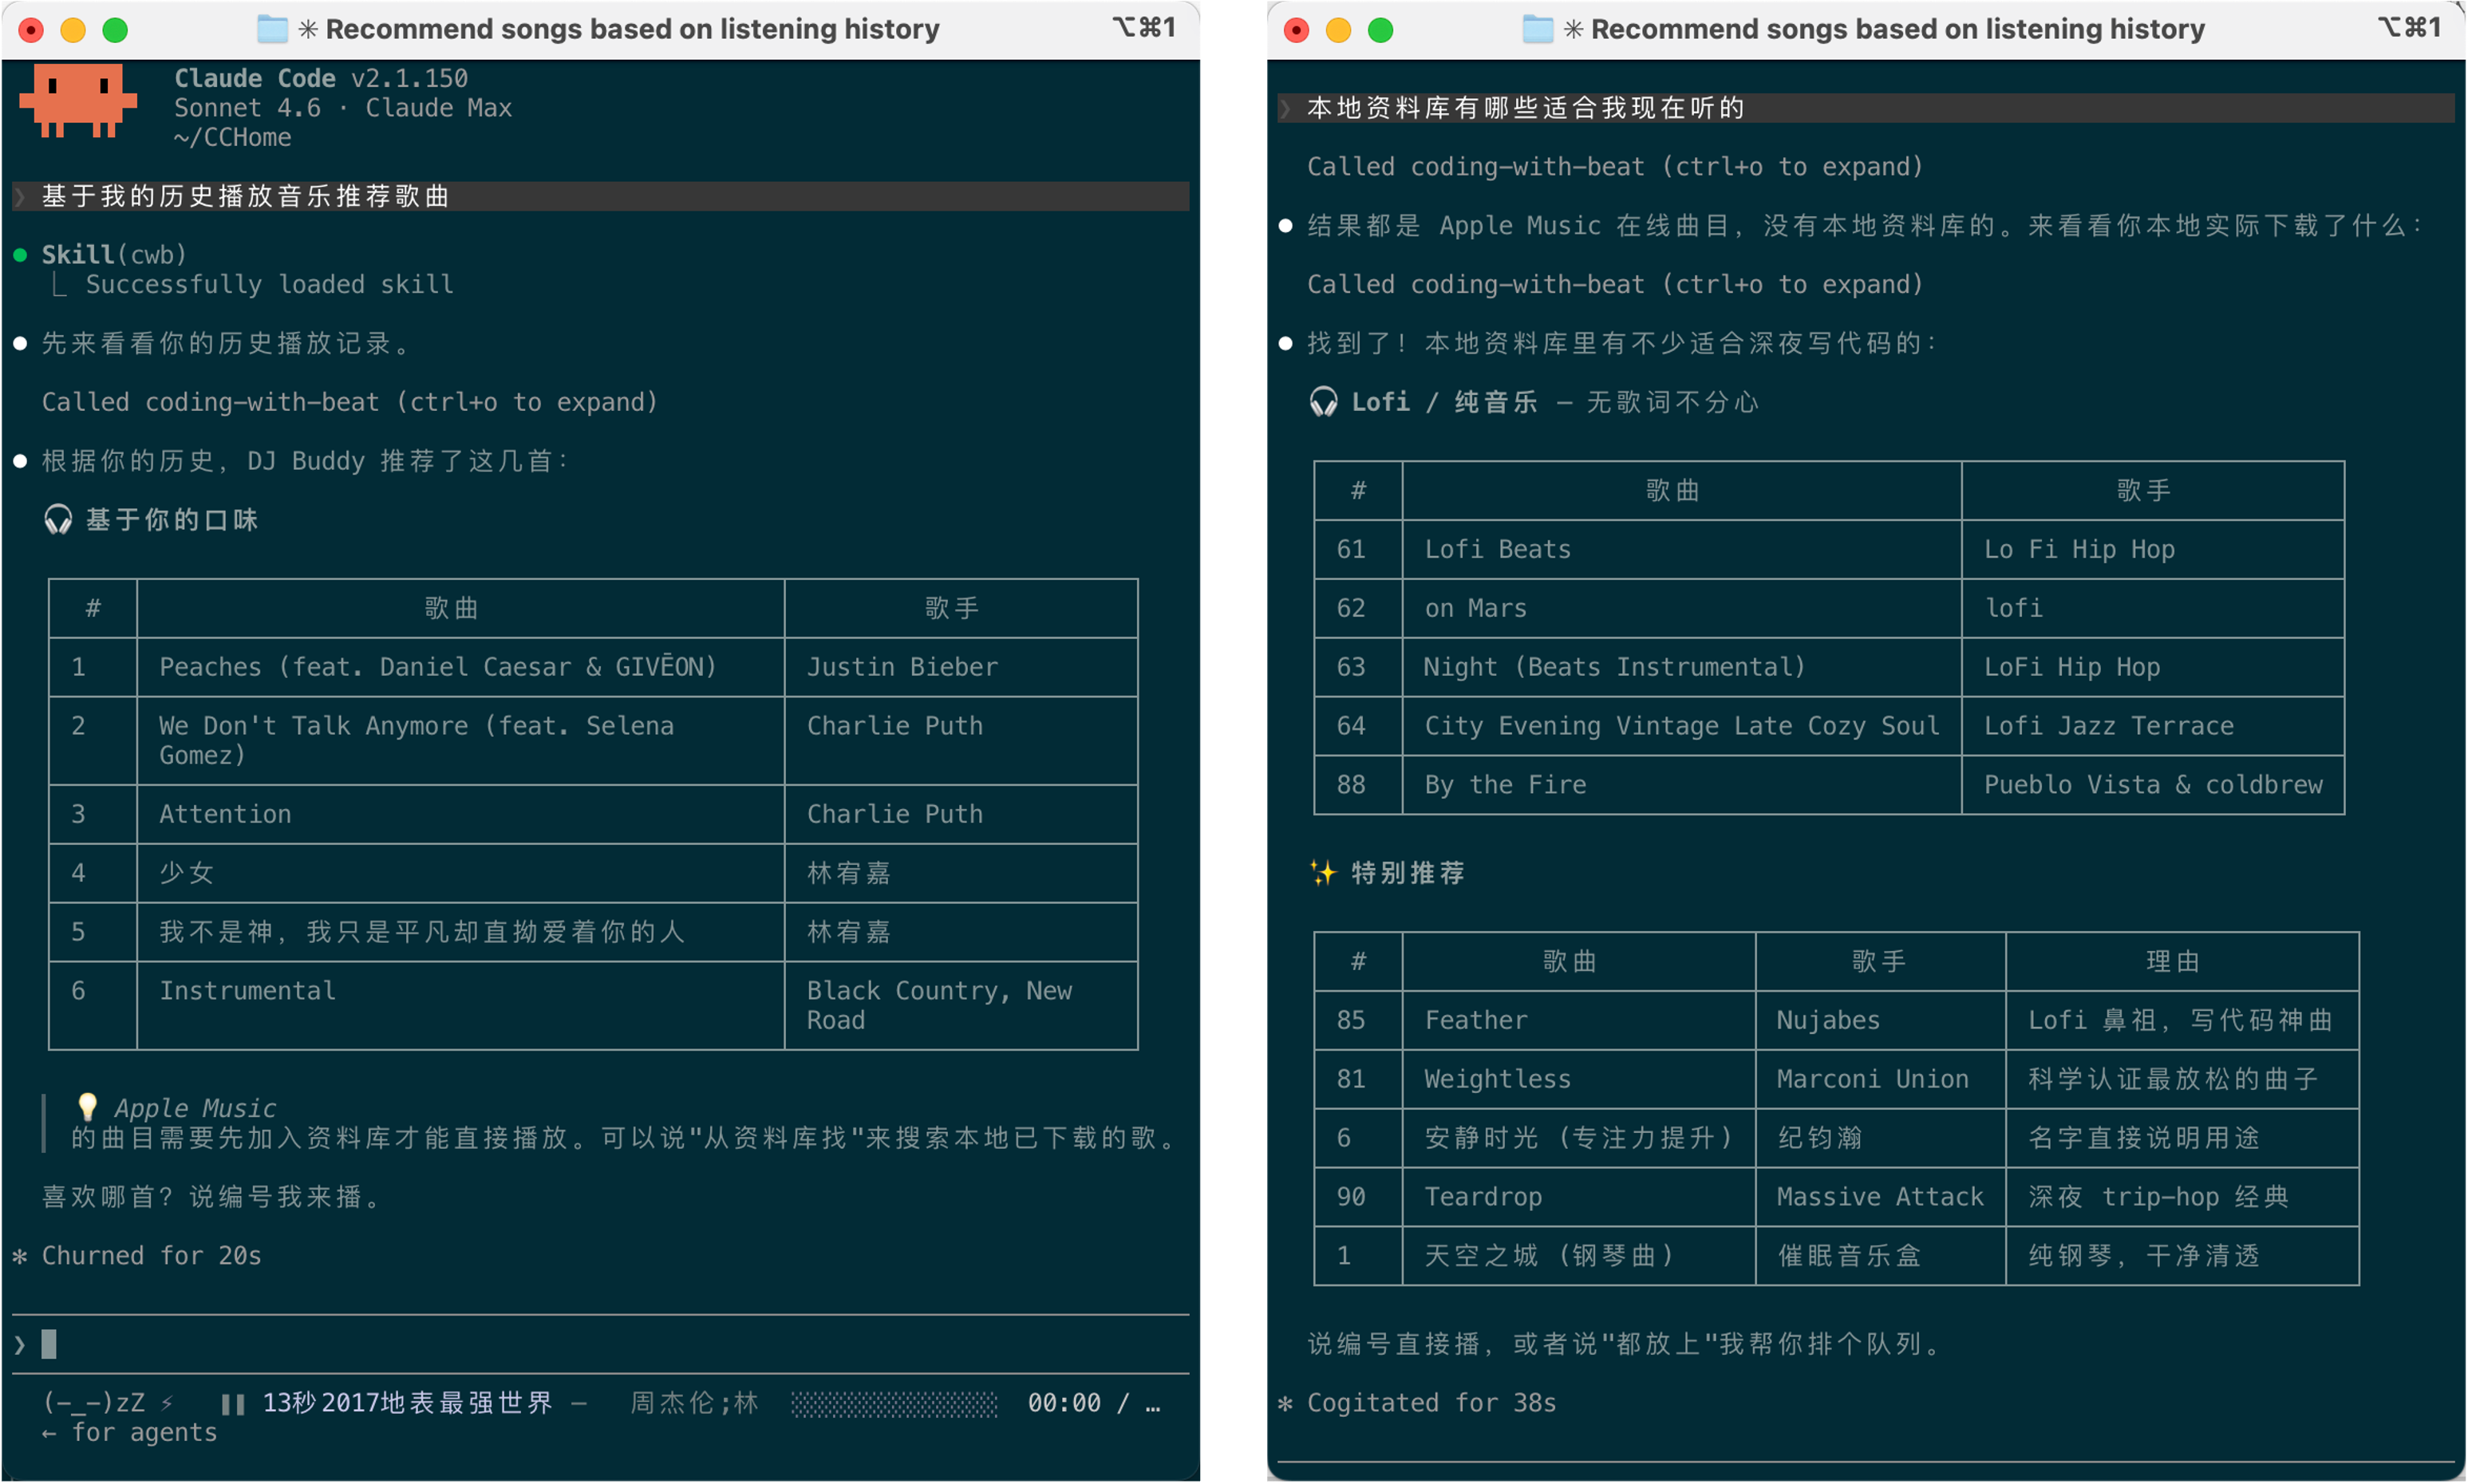Click the headphone icon beside Lofi / 纯音乐
The image size is (2468, 1484).
[x=1323, y=402]
